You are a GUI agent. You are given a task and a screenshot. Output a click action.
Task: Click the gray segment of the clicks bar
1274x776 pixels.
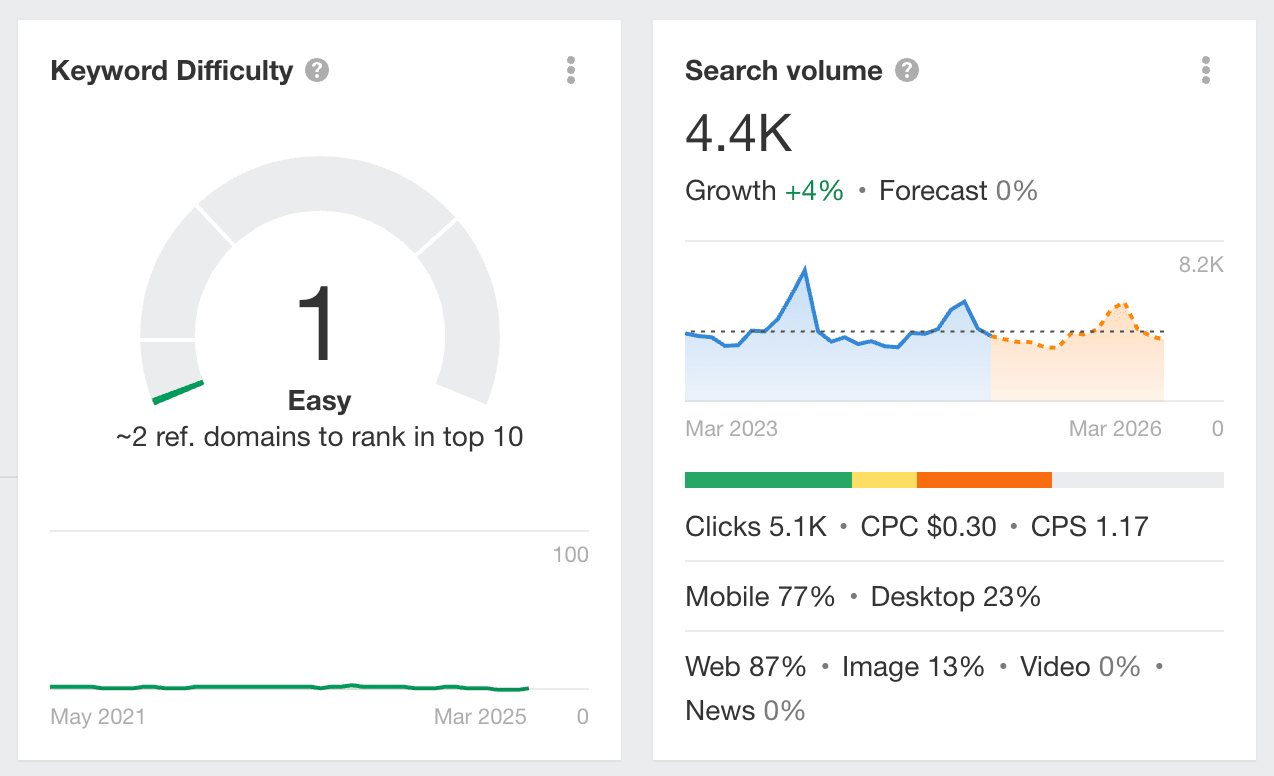pos(1138,480)
